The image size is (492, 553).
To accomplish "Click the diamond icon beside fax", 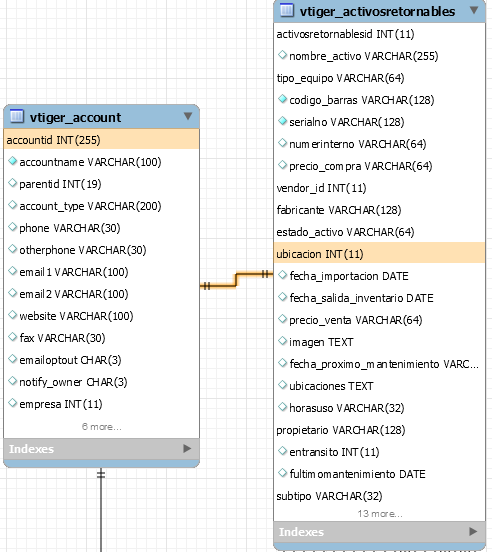I will coord(12,337).
